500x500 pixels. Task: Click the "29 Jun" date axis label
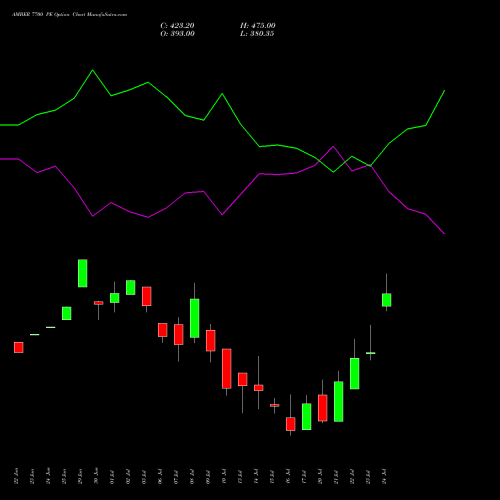(81, 476)
